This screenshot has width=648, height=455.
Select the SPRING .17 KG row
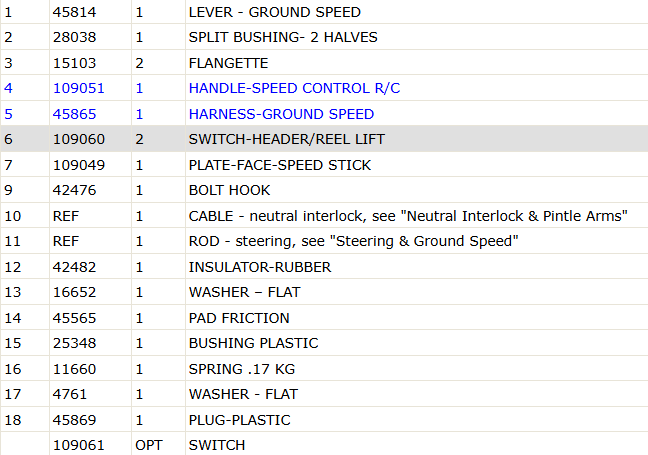[x=324, y=369]
